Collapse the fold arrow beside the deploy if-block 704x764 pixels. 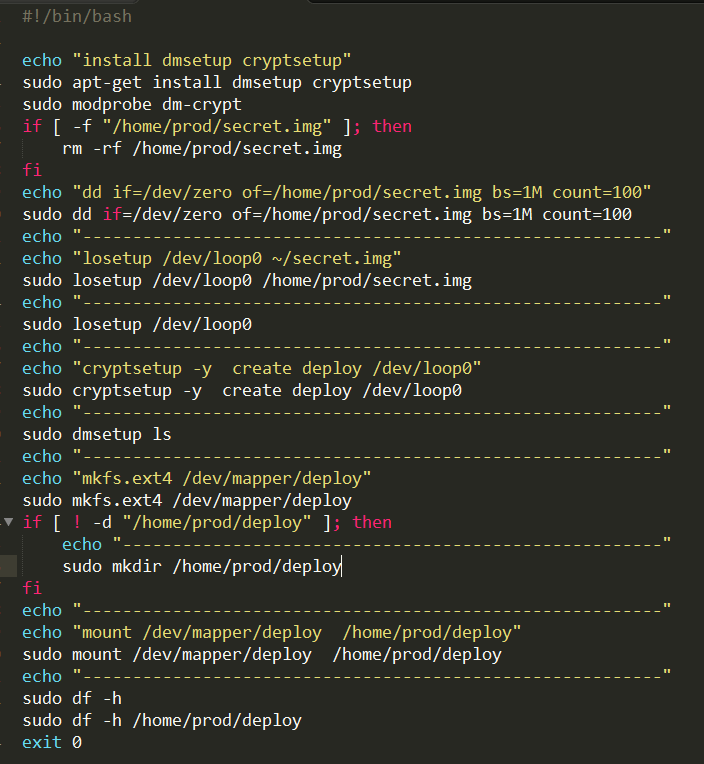tap(9, 522)
